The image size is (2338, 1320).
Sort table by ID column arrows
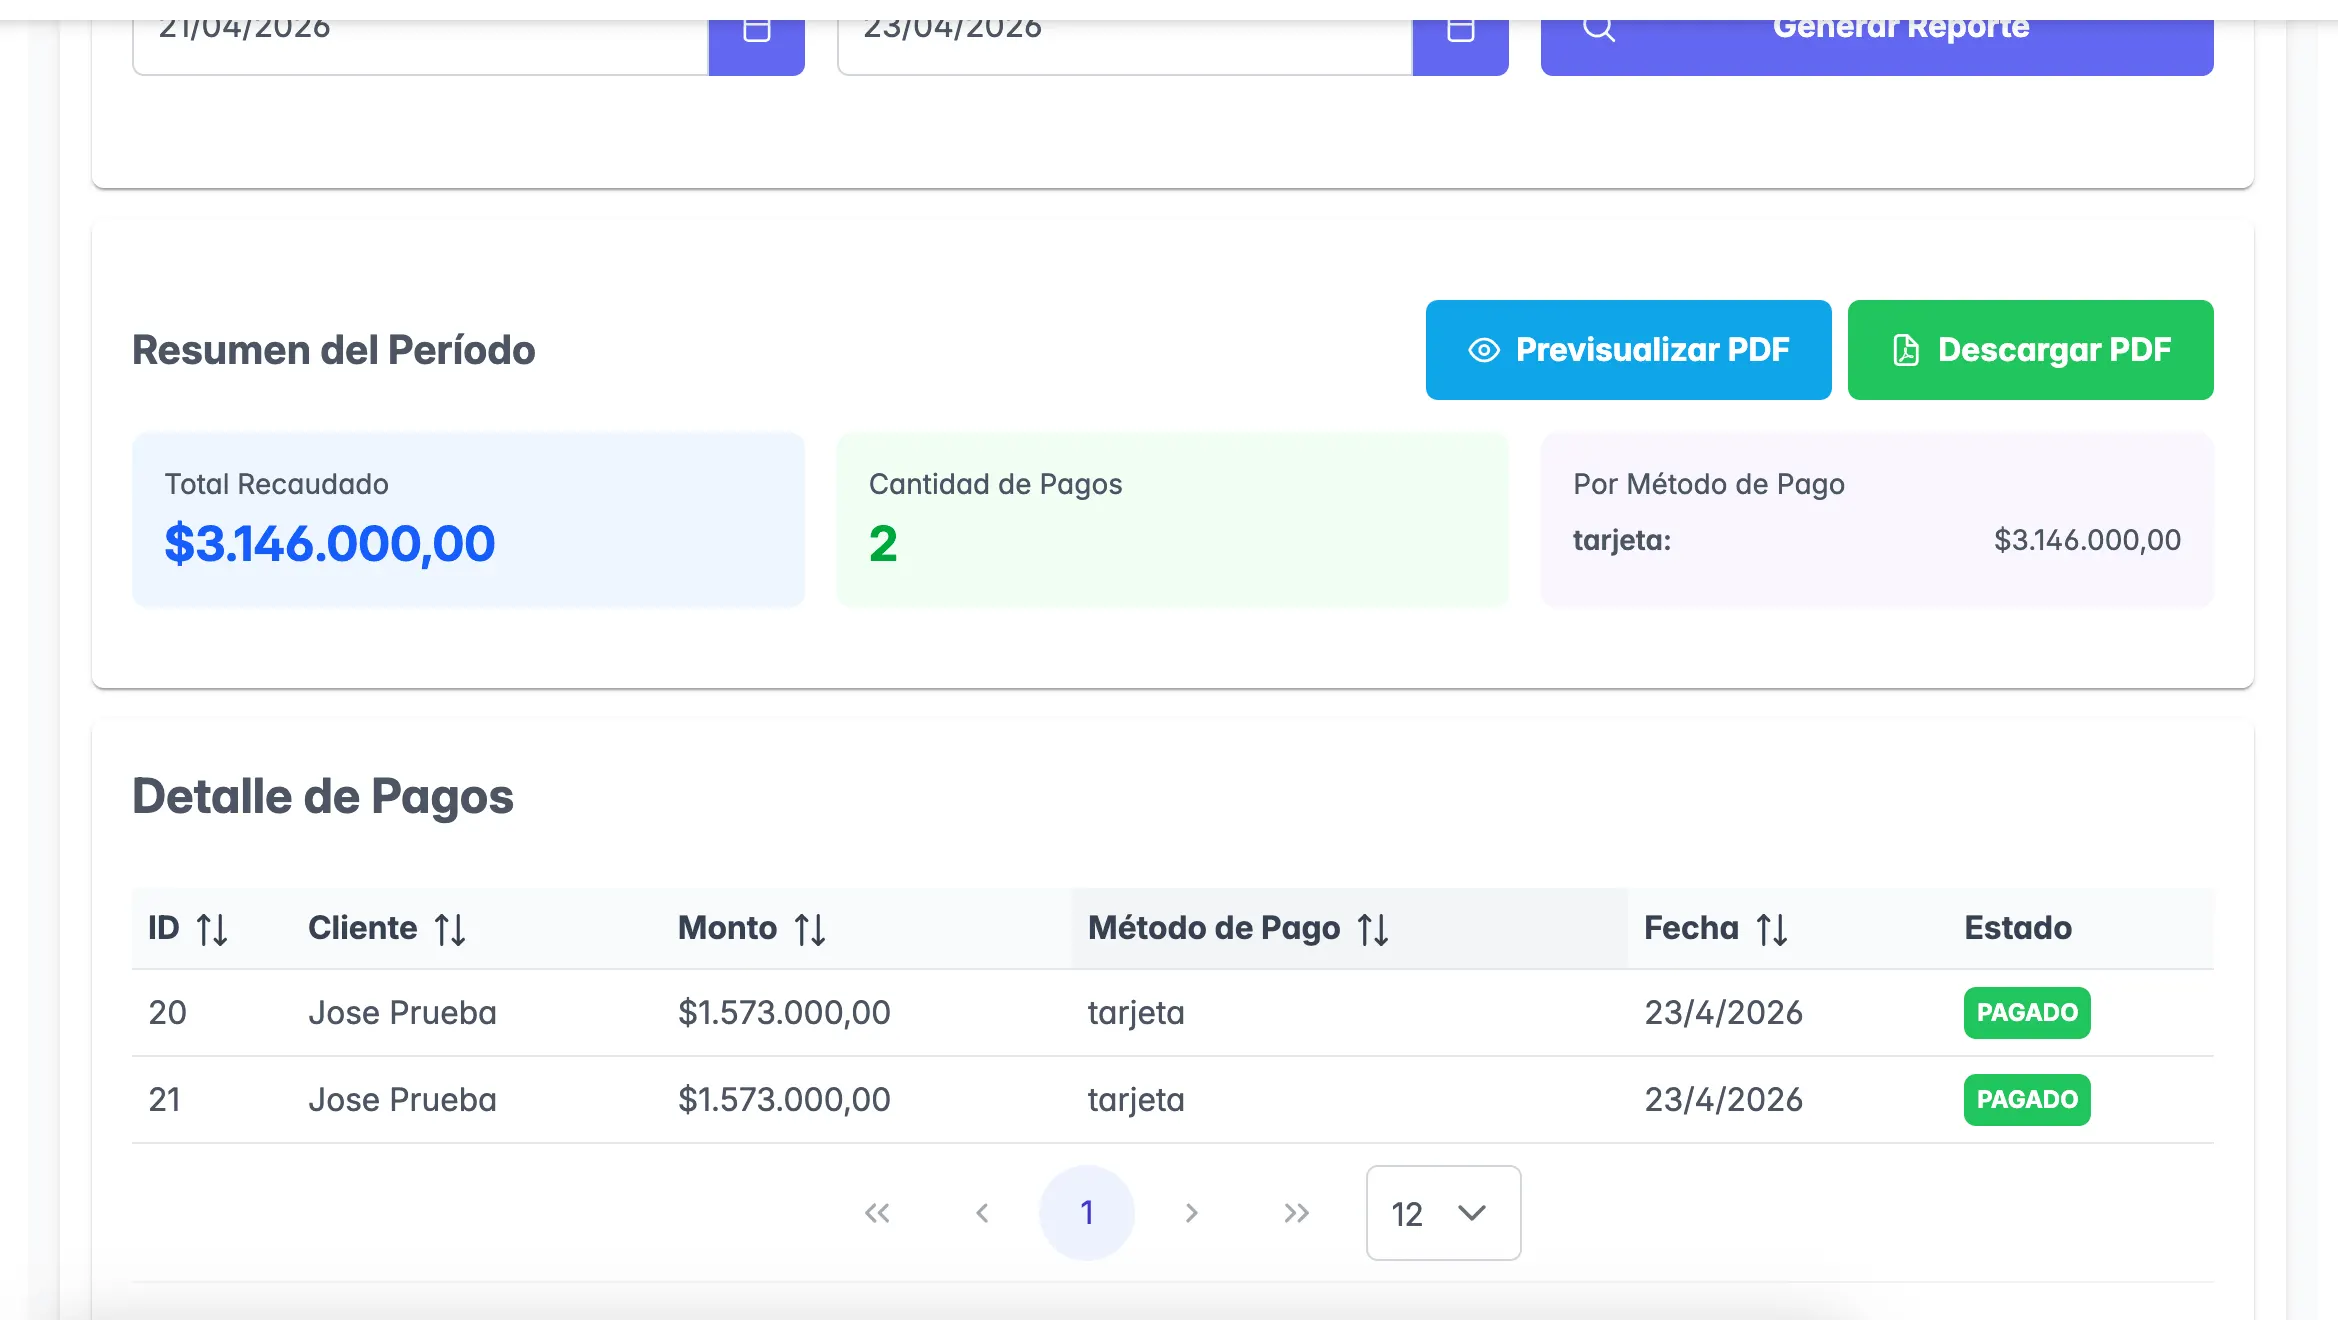tap(212, 929)
